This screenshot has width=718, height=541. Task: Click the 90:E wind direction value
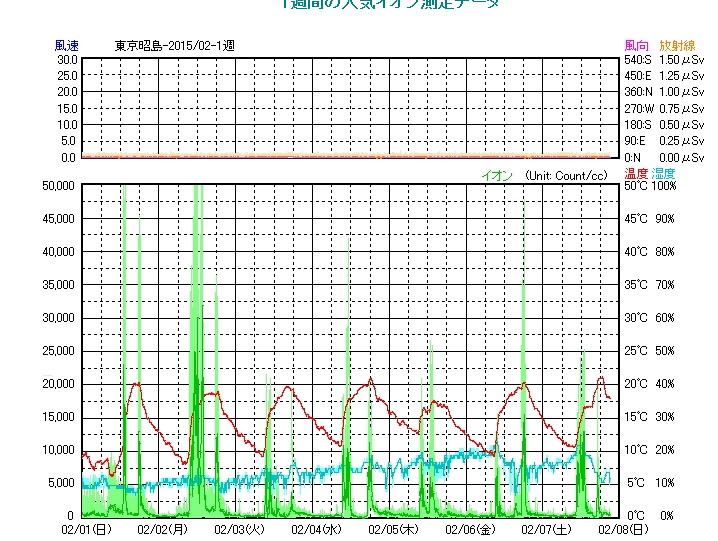coord(635,141)
